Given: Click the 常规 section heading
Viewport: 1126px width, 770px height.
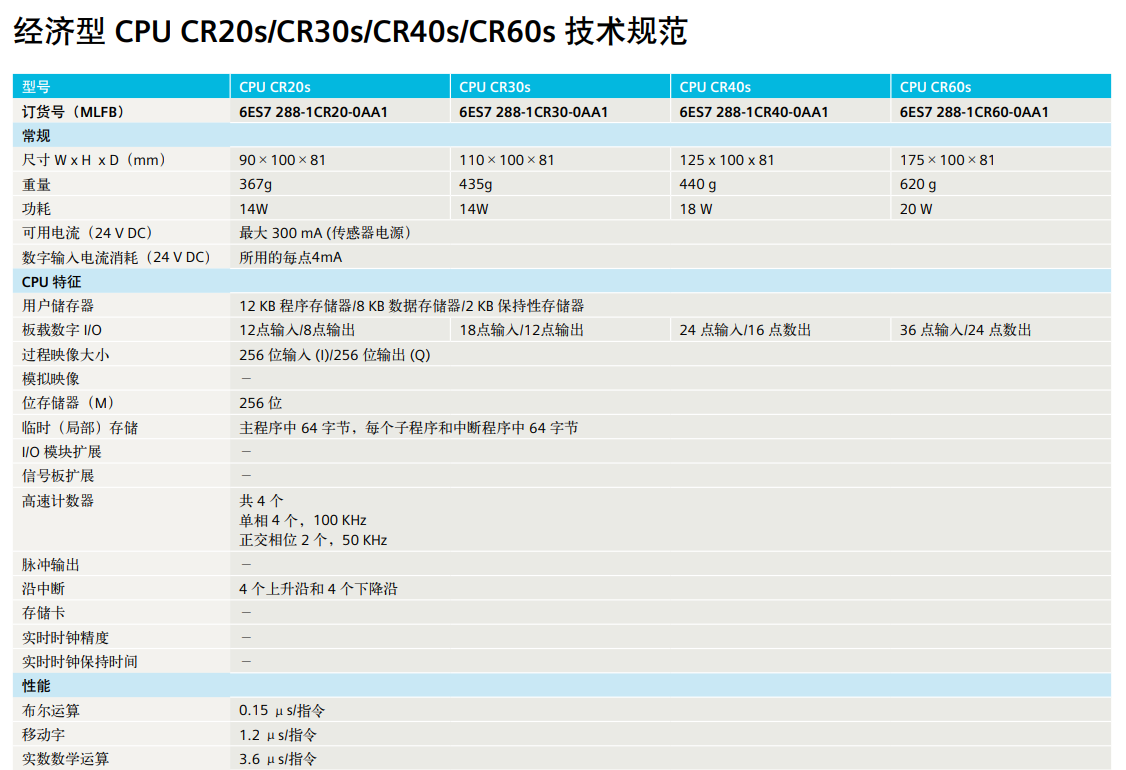Looking at the screenshot, I should pyautogui.click(x=36, y=136).
